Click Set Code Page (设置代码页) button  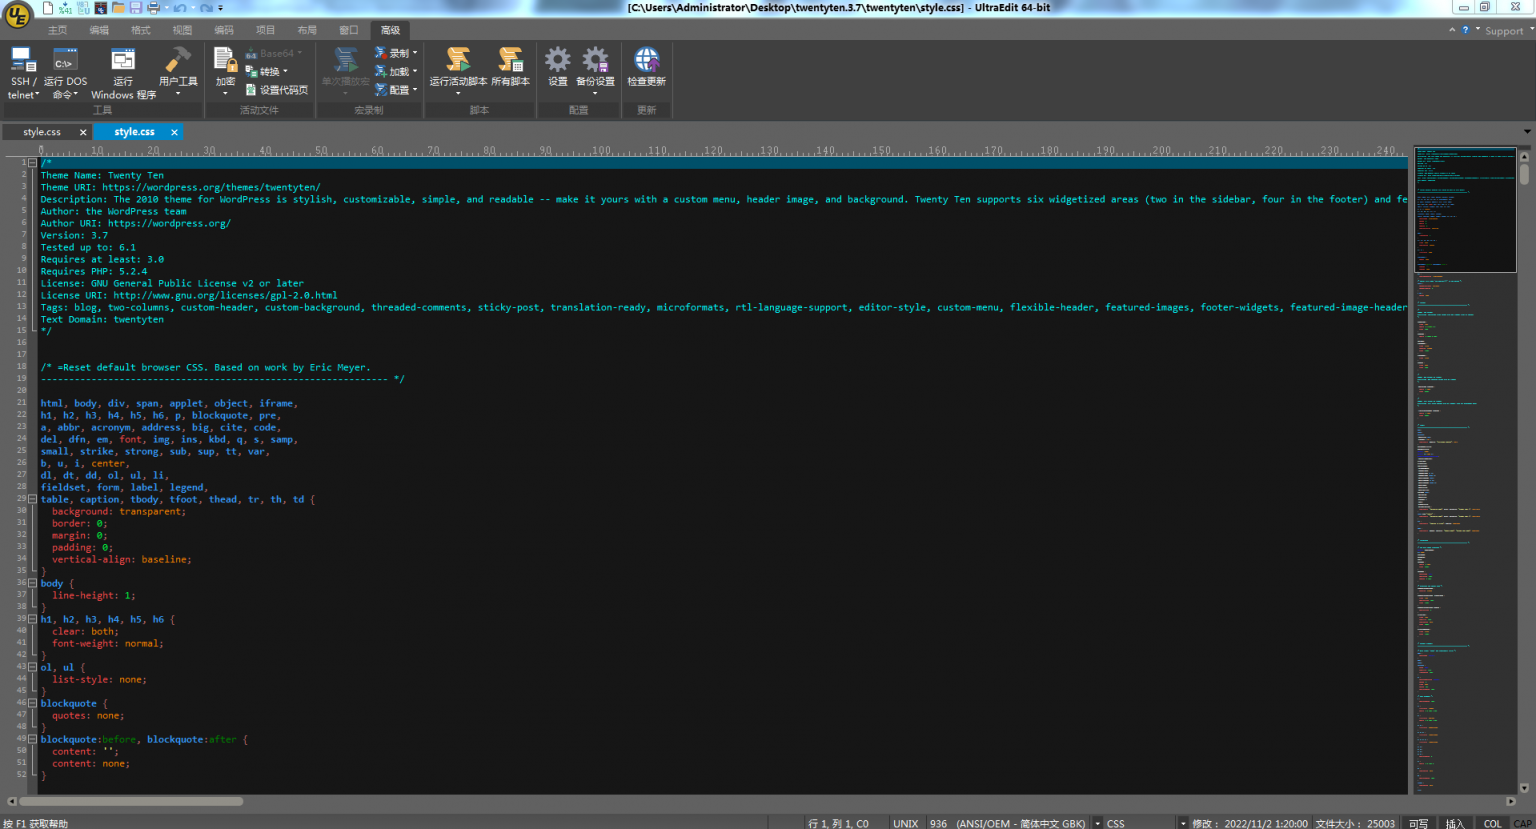(x=277, y=90)
